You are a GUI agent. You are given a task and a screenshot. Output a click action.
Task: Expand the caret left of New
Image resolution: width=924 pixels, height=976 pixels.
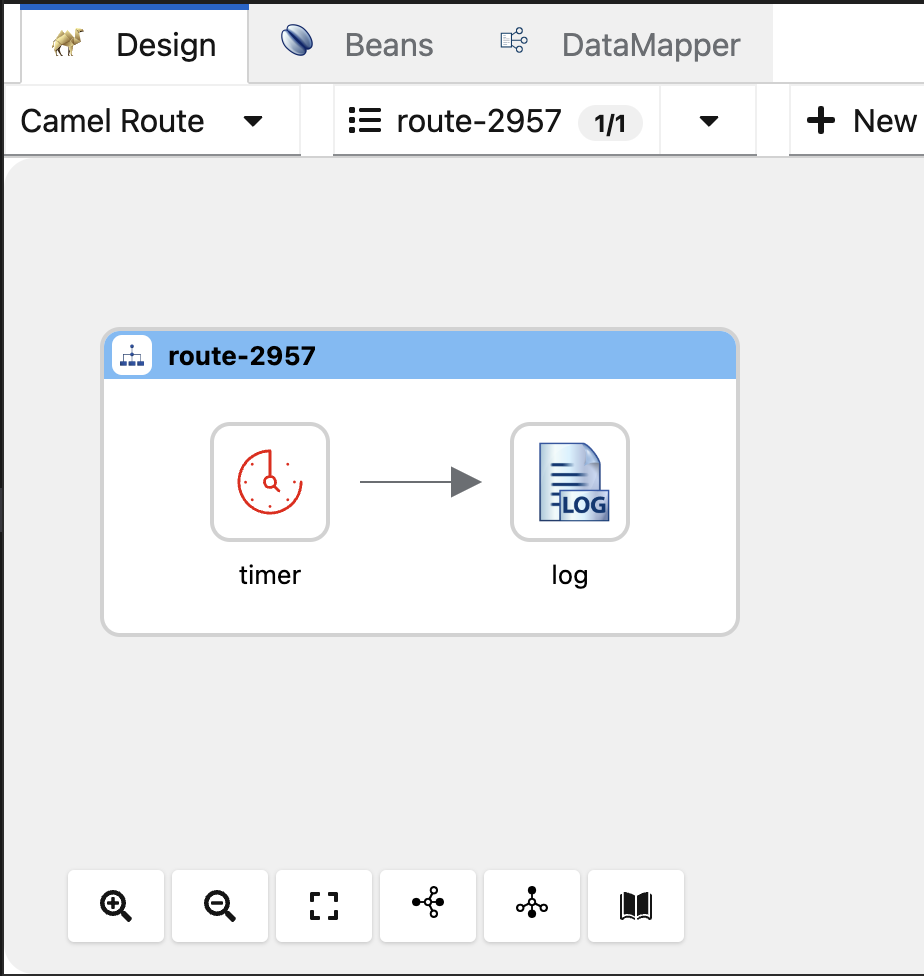click(709, 122)
